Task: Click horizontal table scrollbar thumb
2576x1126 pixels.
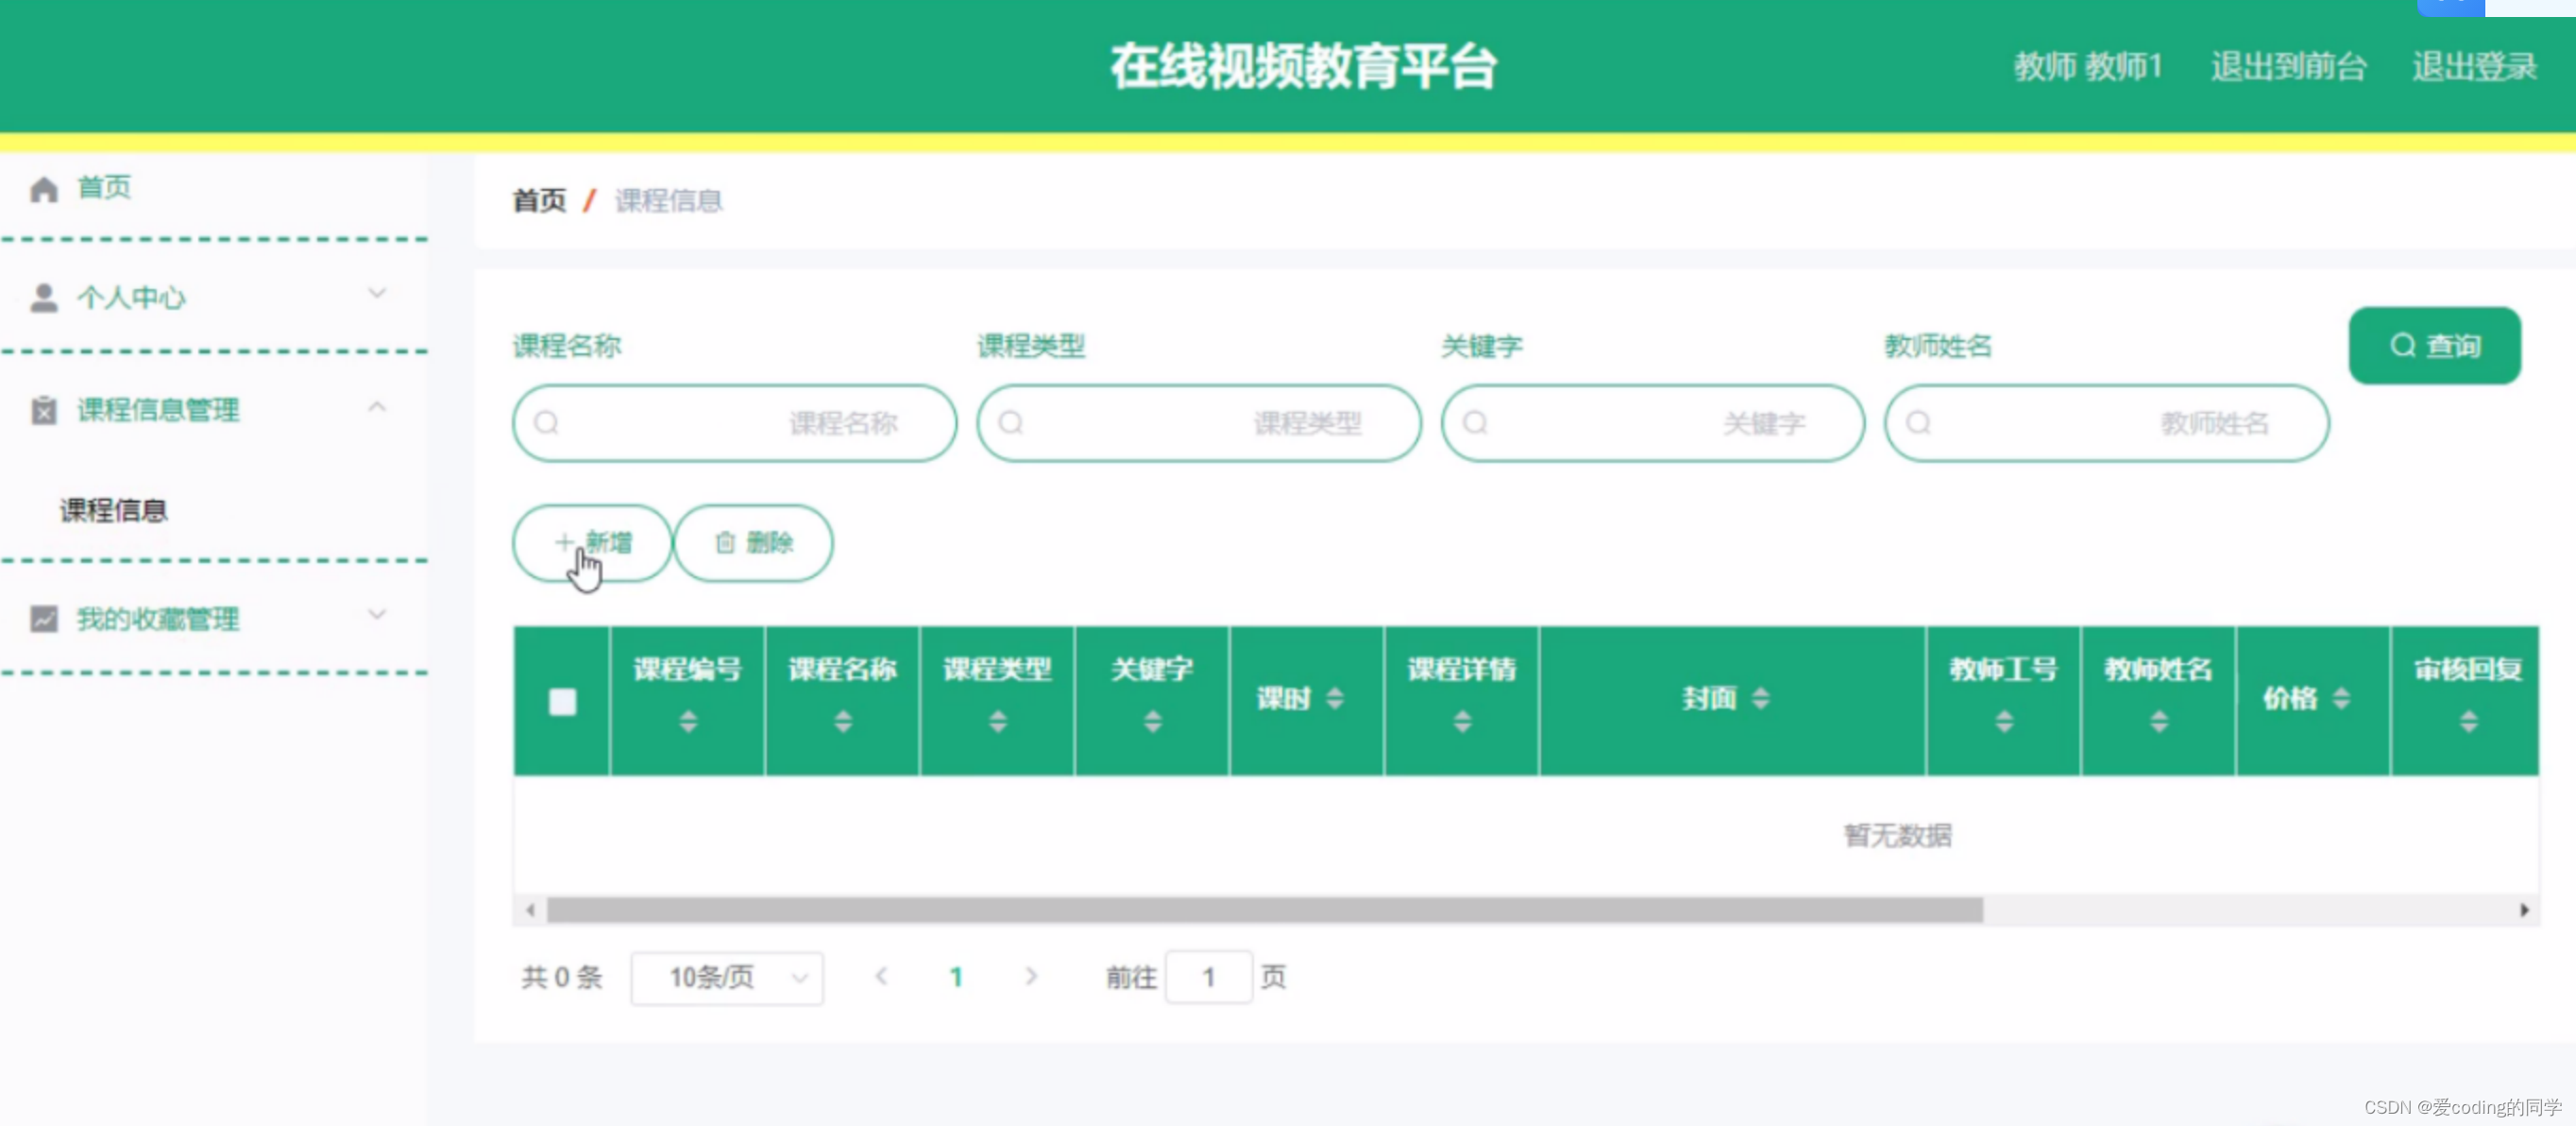Action: [1264, 910]
